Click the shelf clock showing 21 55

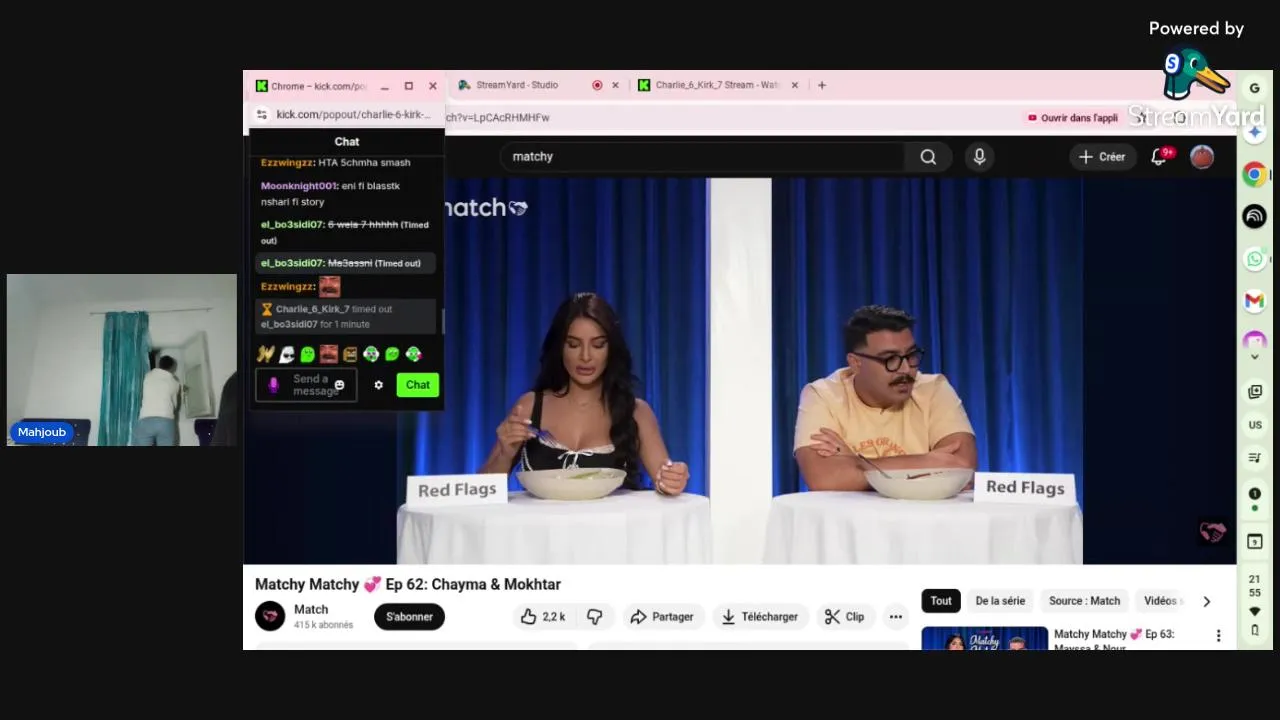coord(1255,586)
